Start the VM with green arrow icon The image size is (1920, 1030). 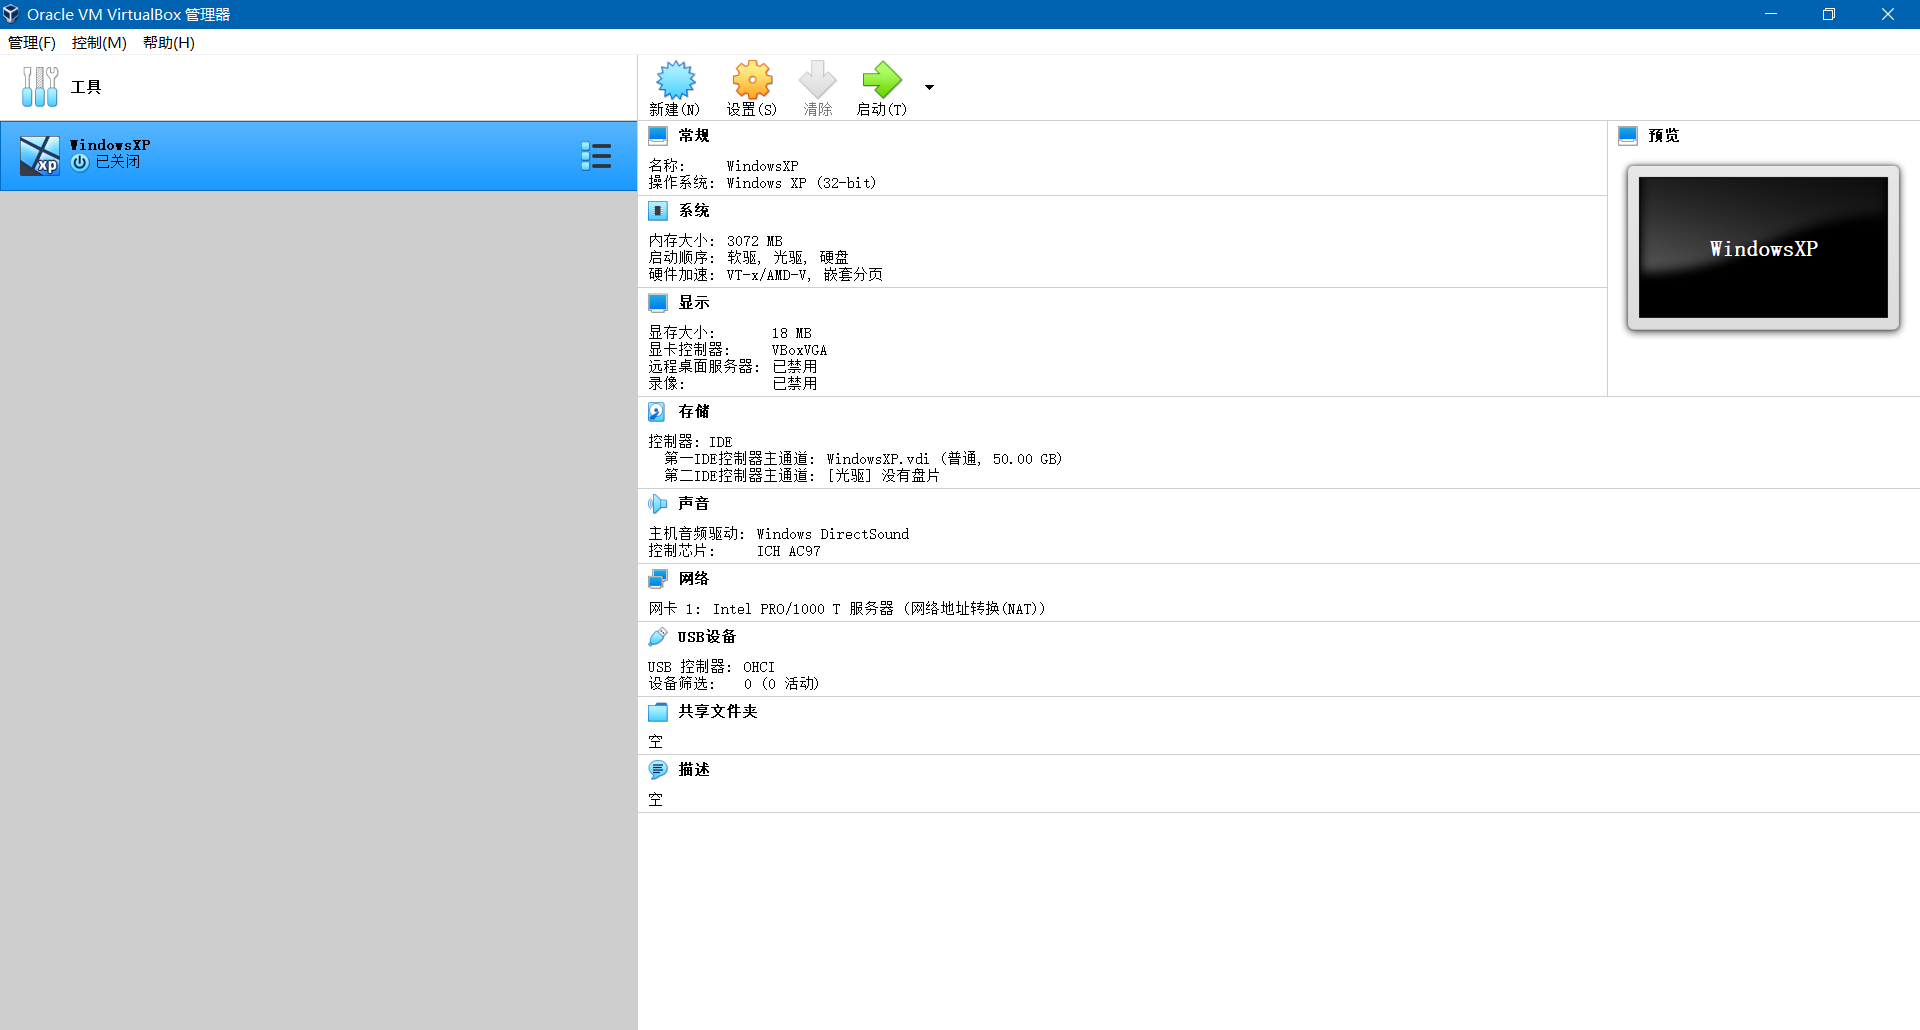click(x=882, y=80)
